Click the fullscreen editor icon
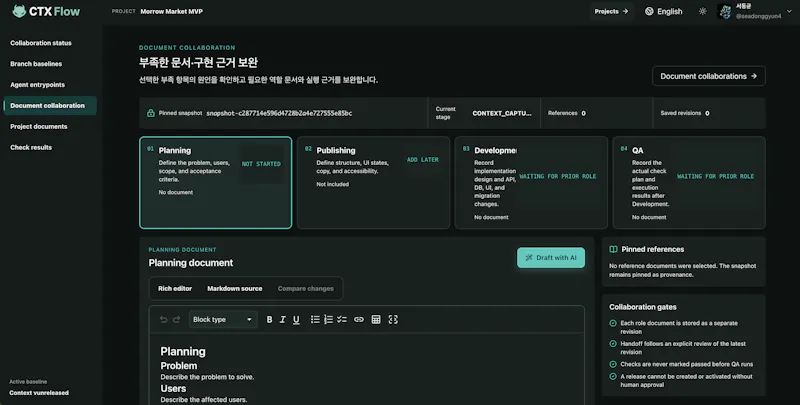Image resolution: width=800 pixels, height=405 pixels. pos(393,319)
